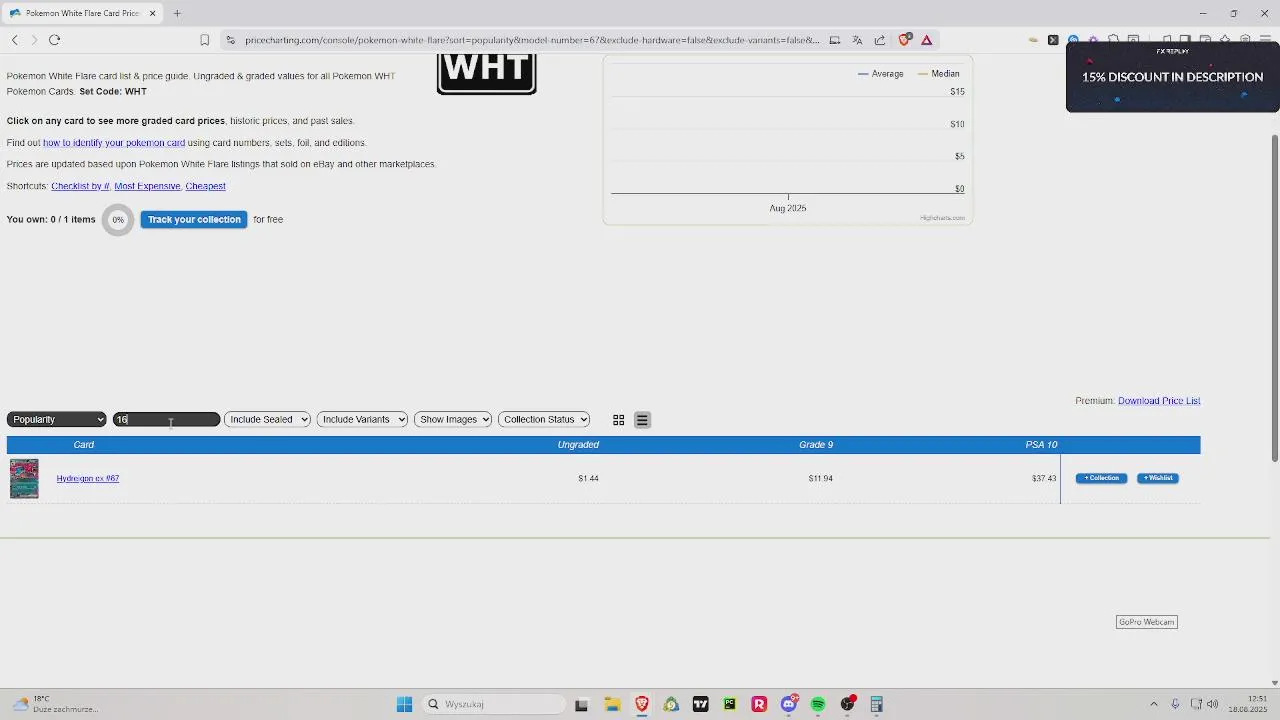Open how to identify your pokemon card link
This screenshot has width=1280, height=720.
click(x=114, y=143)
